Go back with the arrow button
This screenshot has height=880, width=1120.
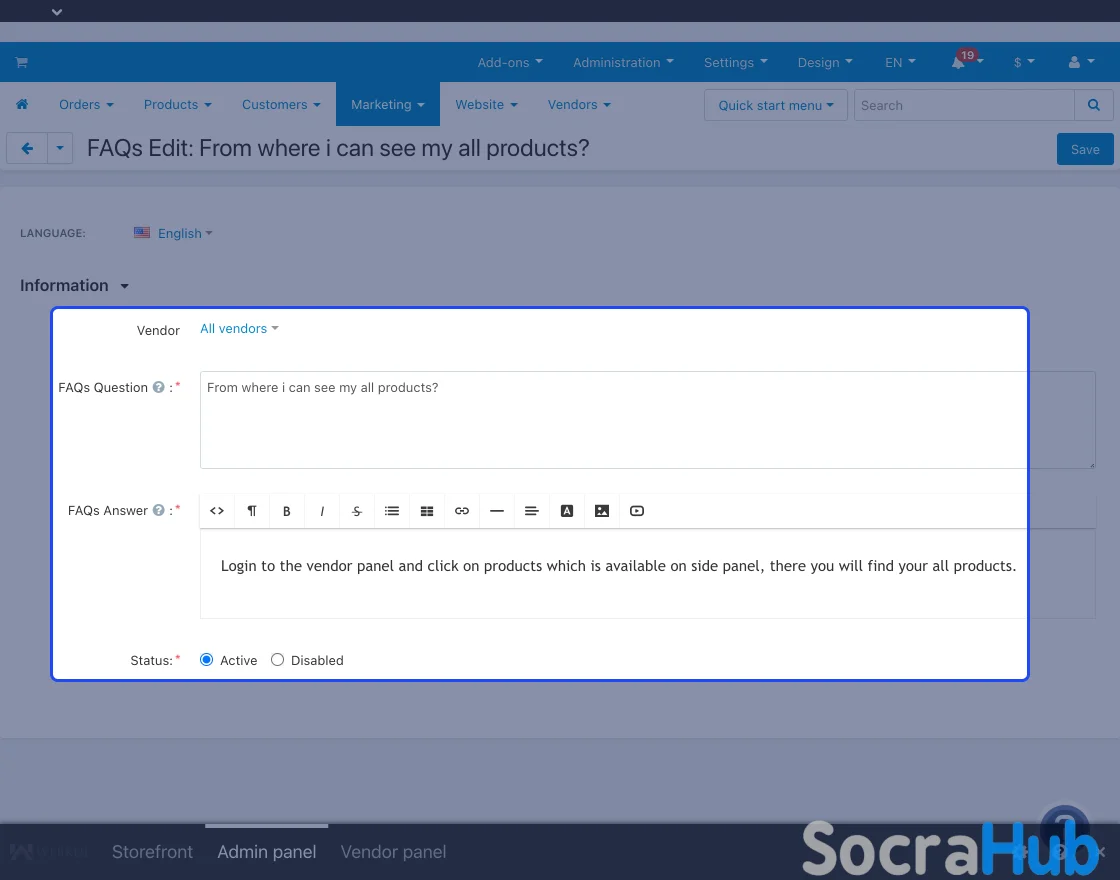pos(27,149)
